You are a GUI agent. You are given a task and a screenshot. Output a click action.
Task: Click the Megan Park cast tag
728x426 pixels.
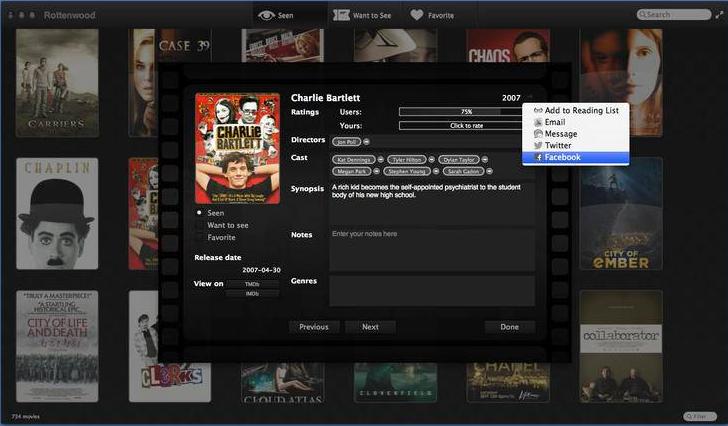[352, 171]
